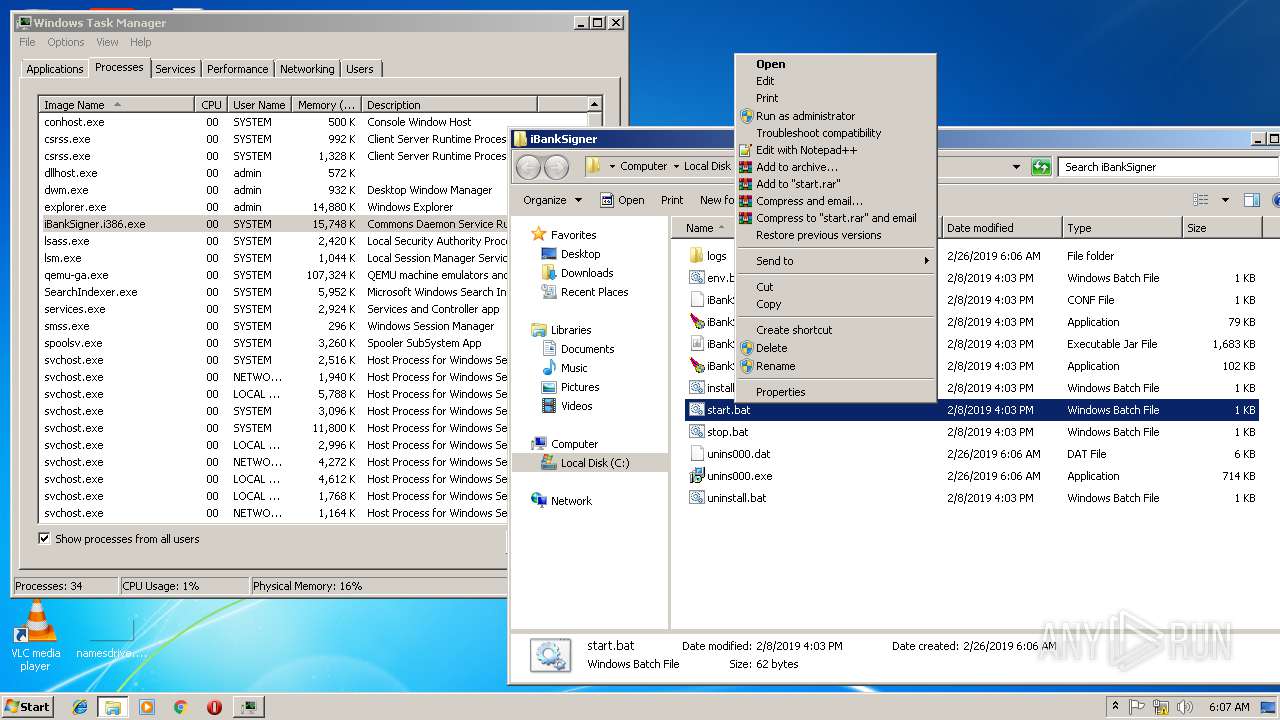The image size is (1280, 720).
Task: Click the Explorer folder taskbar button
Action: point(113,707)
